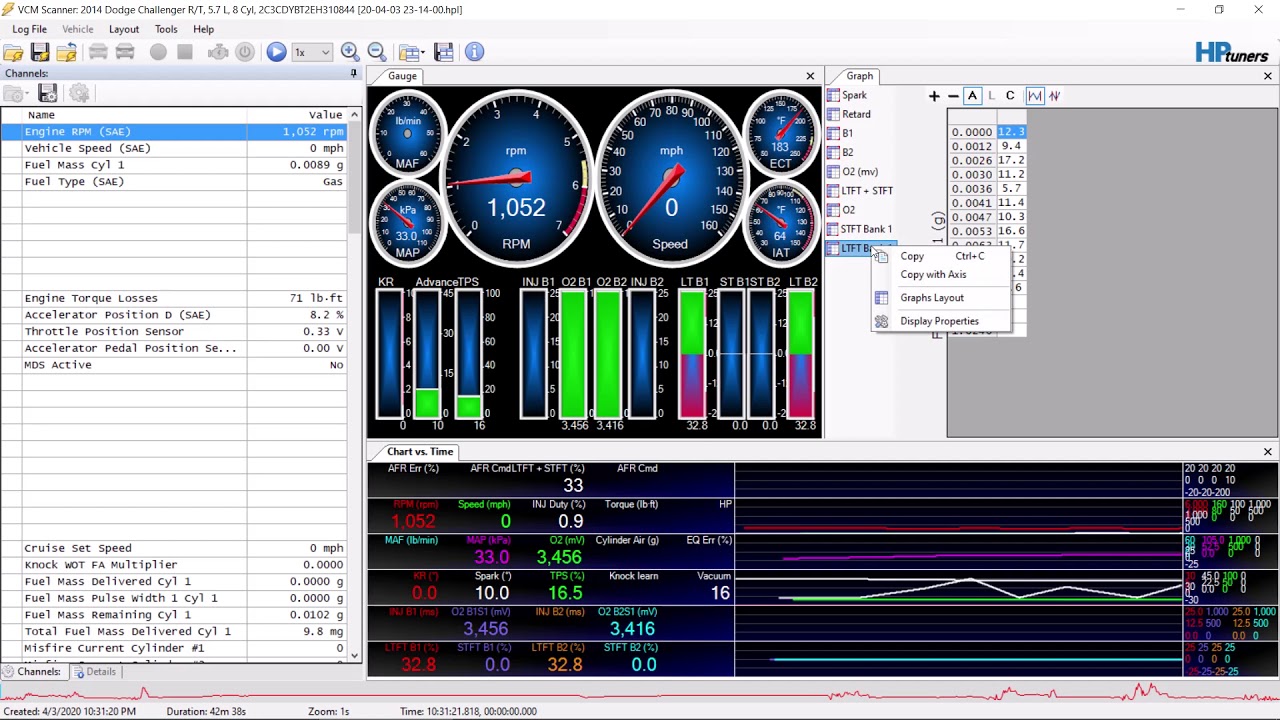The image size is (1280, 720).
Task: Click the save layout icon in toolbar
Action: pyautogui.click(x=444, y=52)
